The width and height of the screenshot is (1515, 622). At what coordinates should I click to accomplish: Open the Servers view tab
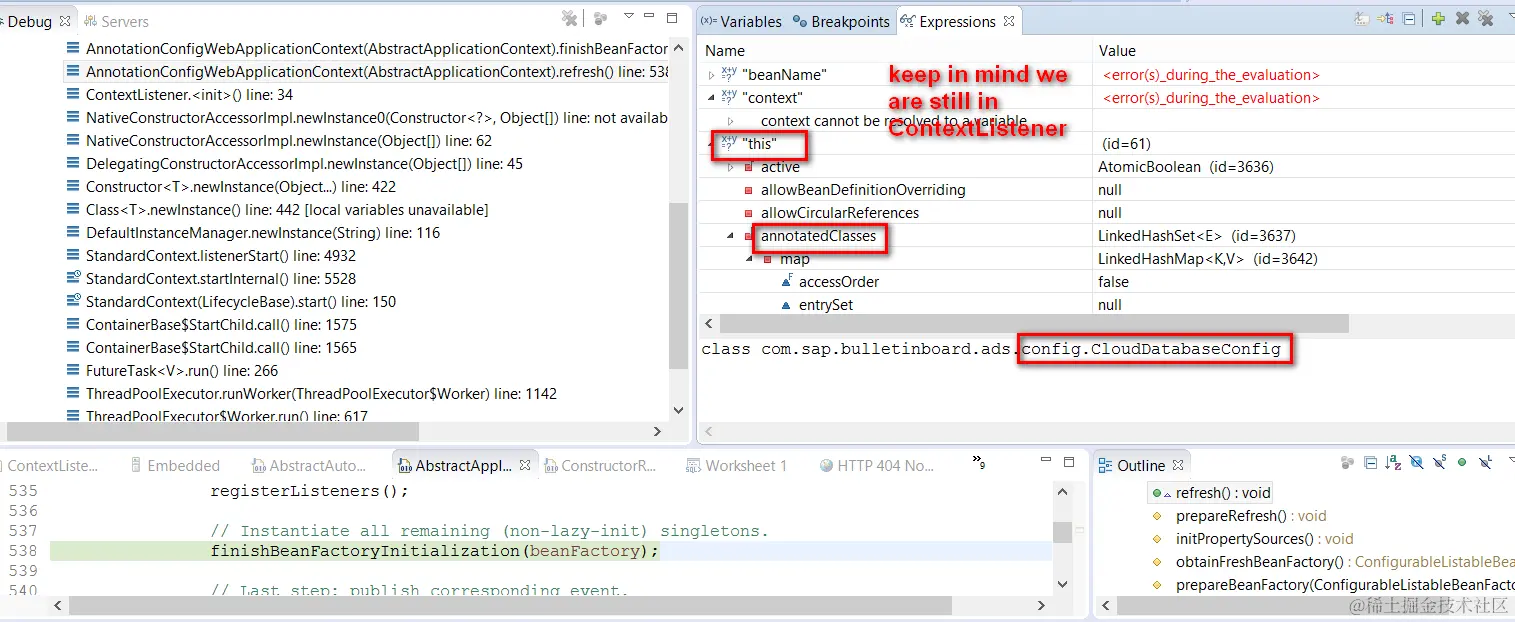(116, 21)
